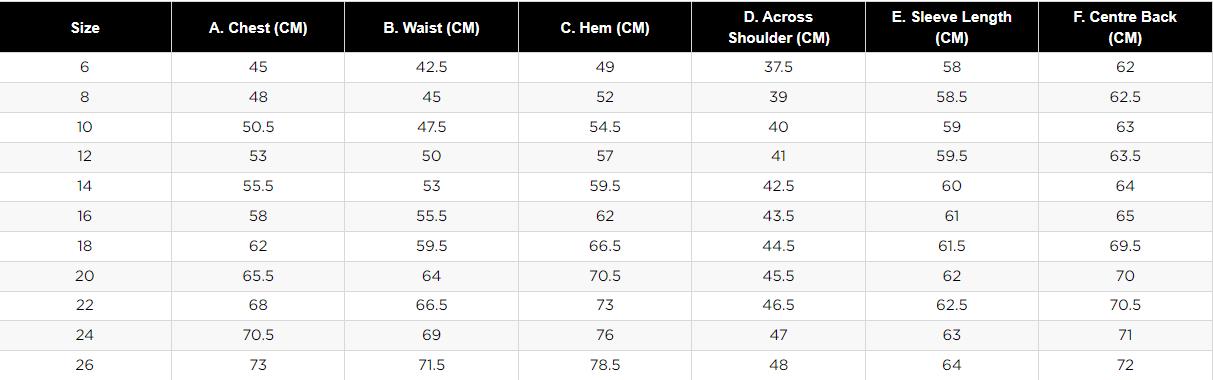The image size is (1213, 380).
Task: Click the Size column header
Action: pos(85,28)
